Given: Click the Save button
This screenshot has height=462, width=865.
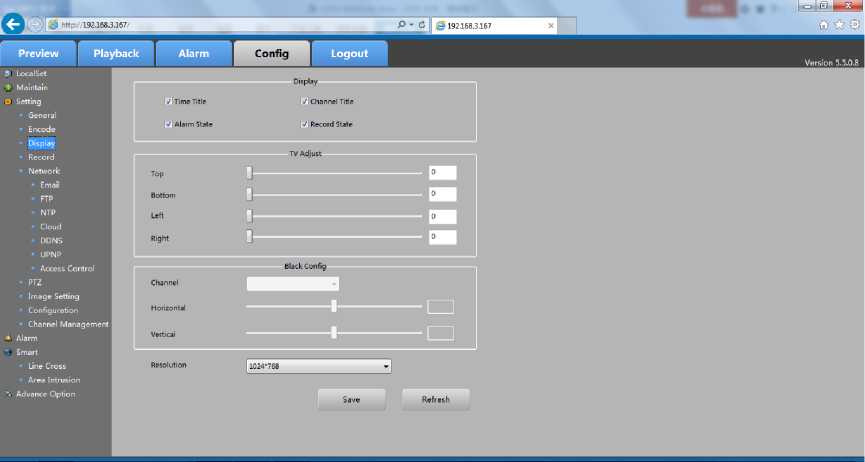Looking at the screenshot, I should point(351,399).
